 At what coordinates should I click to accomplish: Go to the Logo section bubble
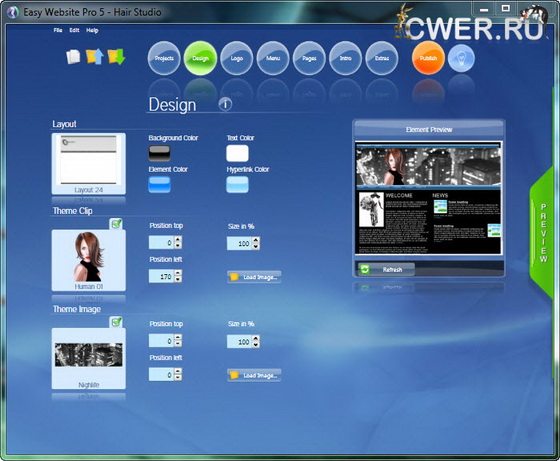237,58
